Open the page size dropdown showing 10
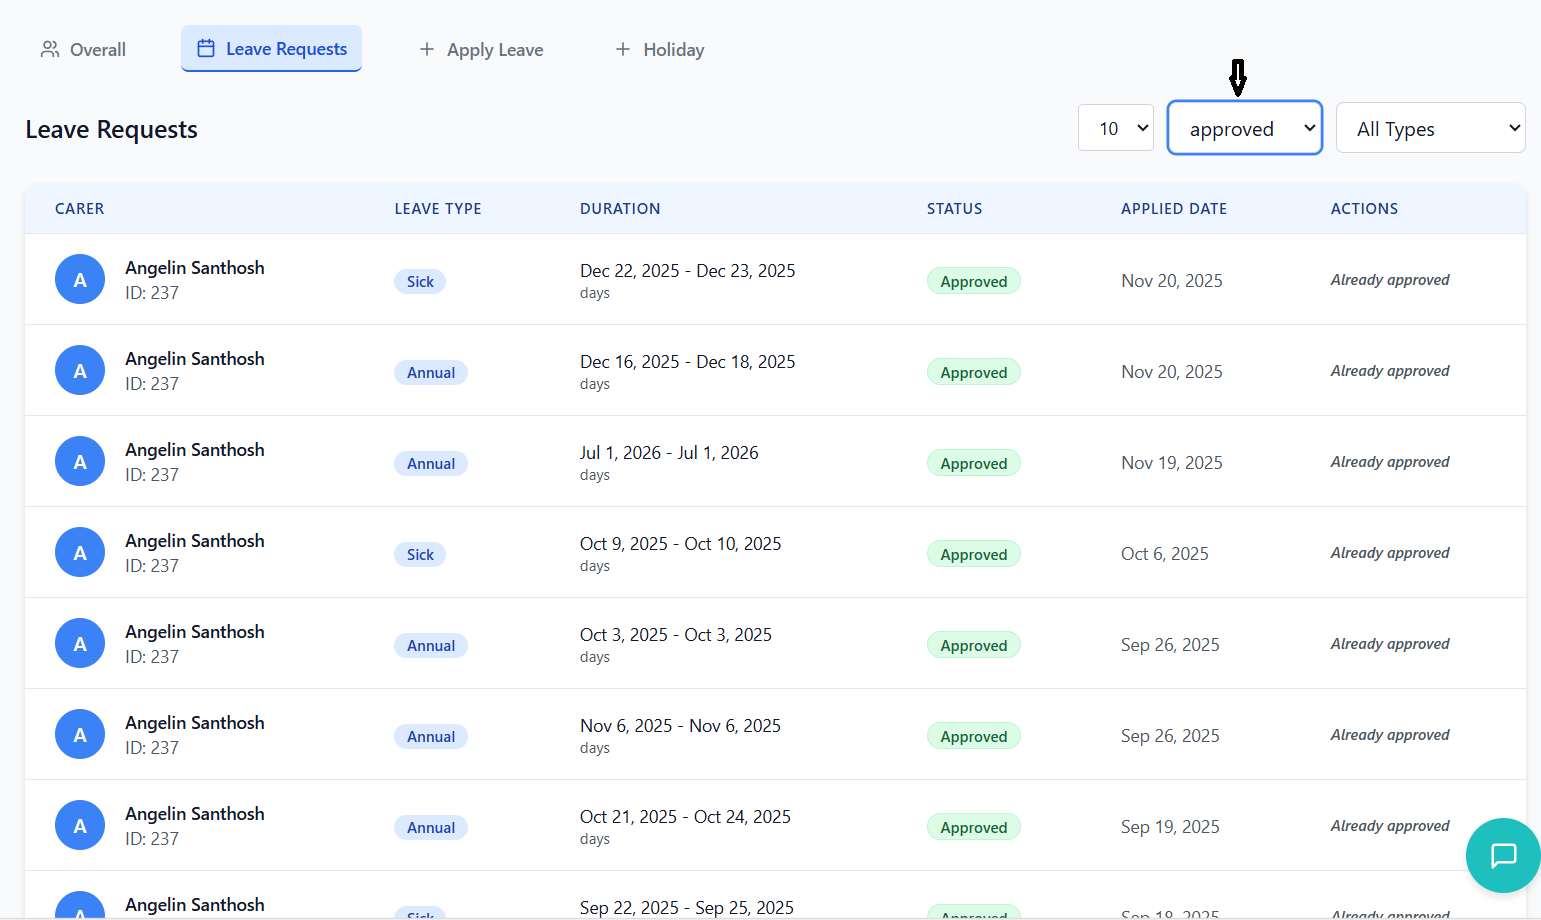 click(x=1115, y=128)
